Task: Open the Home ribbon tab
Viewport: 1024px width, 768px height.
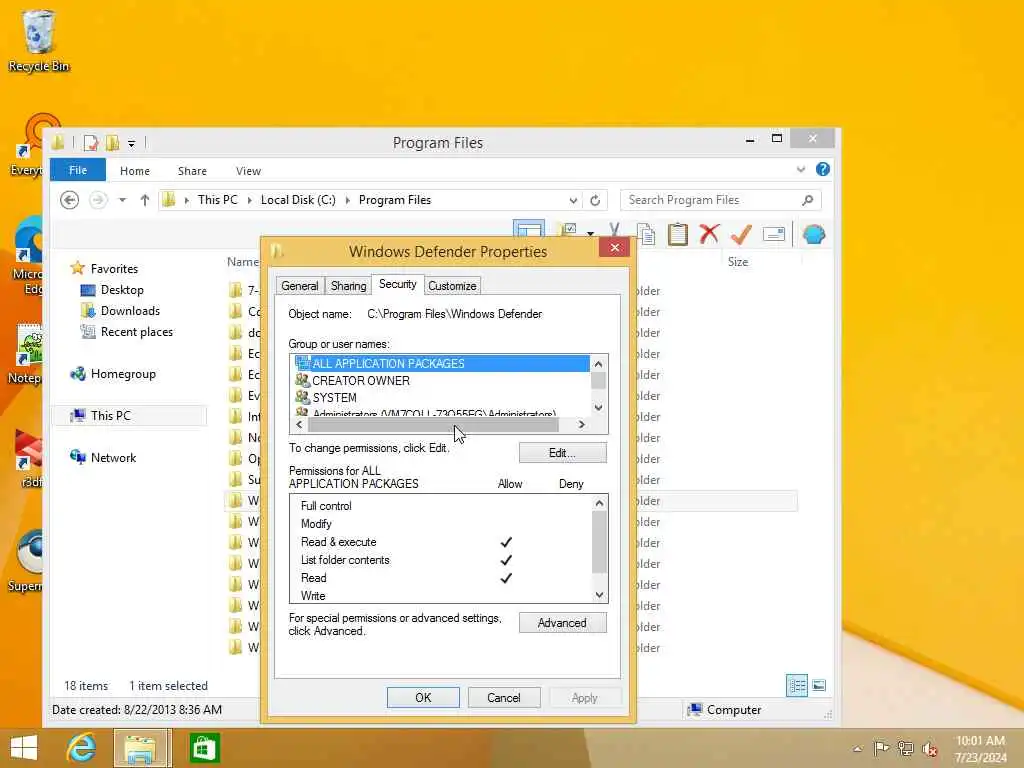Action: (x=135, y=170)
